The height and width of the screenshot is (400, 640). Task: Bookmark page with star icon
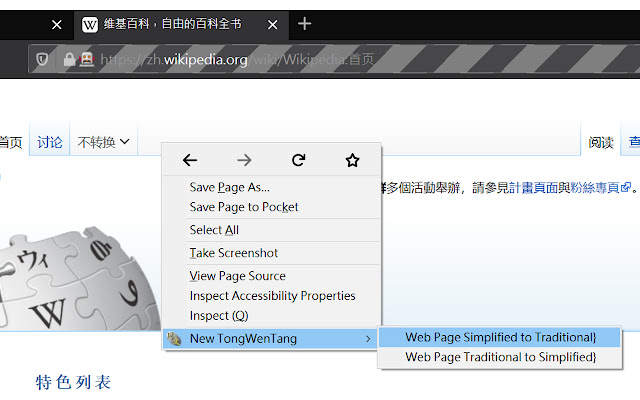352,160
